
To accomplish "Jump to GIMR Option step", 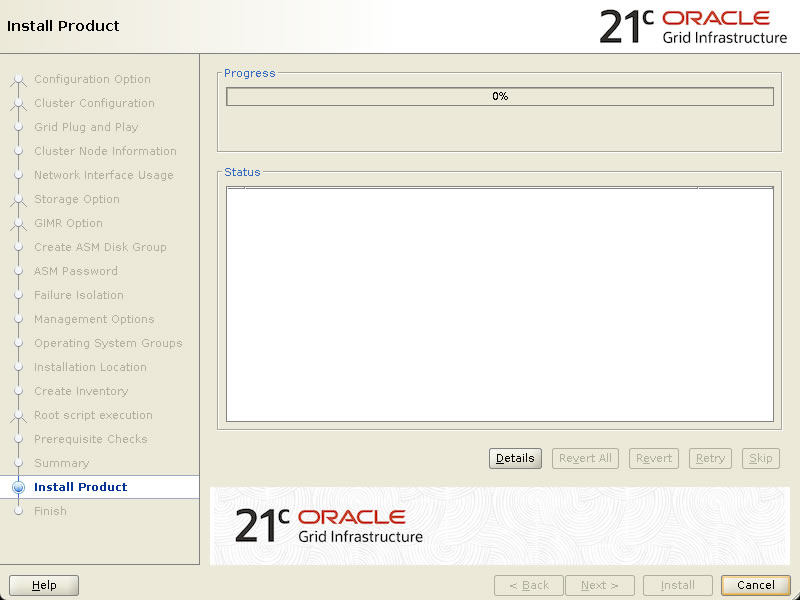I will (x=68, y=223).
